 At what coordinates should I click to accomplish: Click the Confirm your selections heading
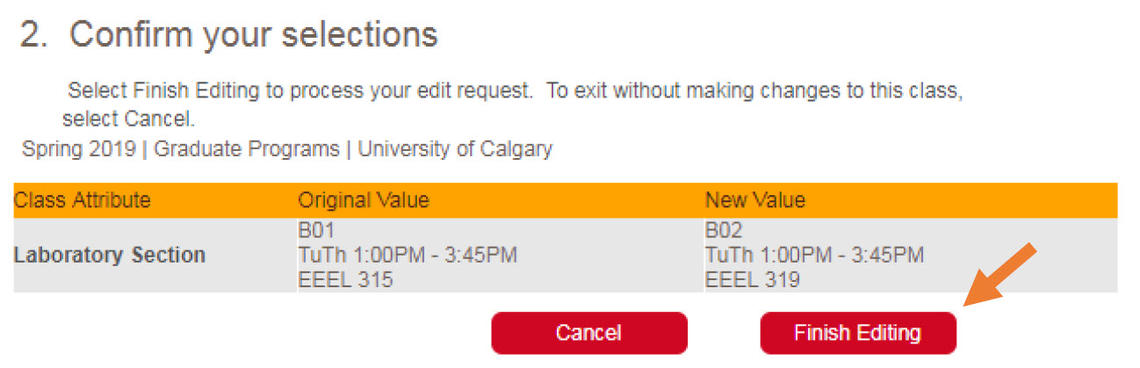[x=253, y=34]
